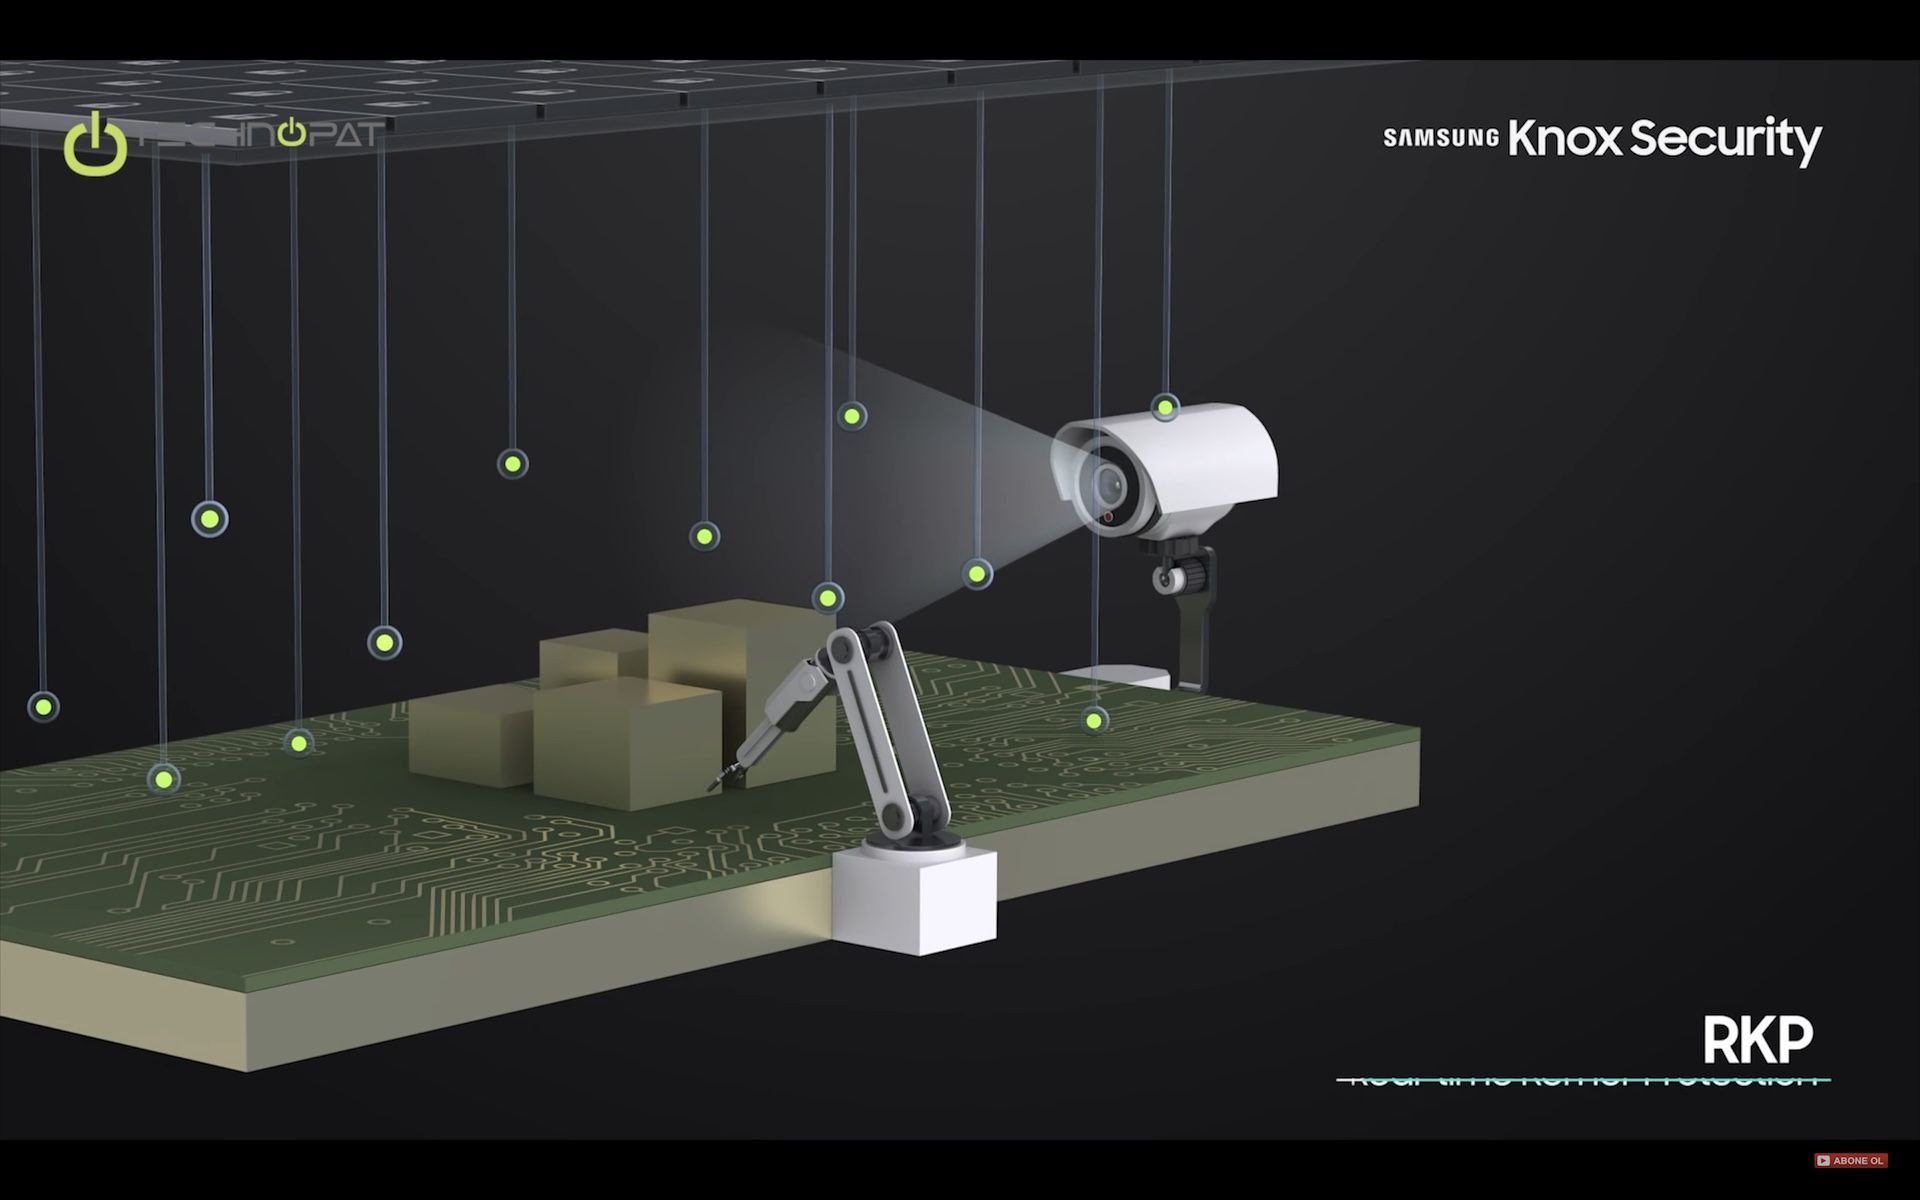The height and width of the screenshot is (1200, 1920).
Task: Click the TECHNOPAT watermark text
Action: (260, 135)
